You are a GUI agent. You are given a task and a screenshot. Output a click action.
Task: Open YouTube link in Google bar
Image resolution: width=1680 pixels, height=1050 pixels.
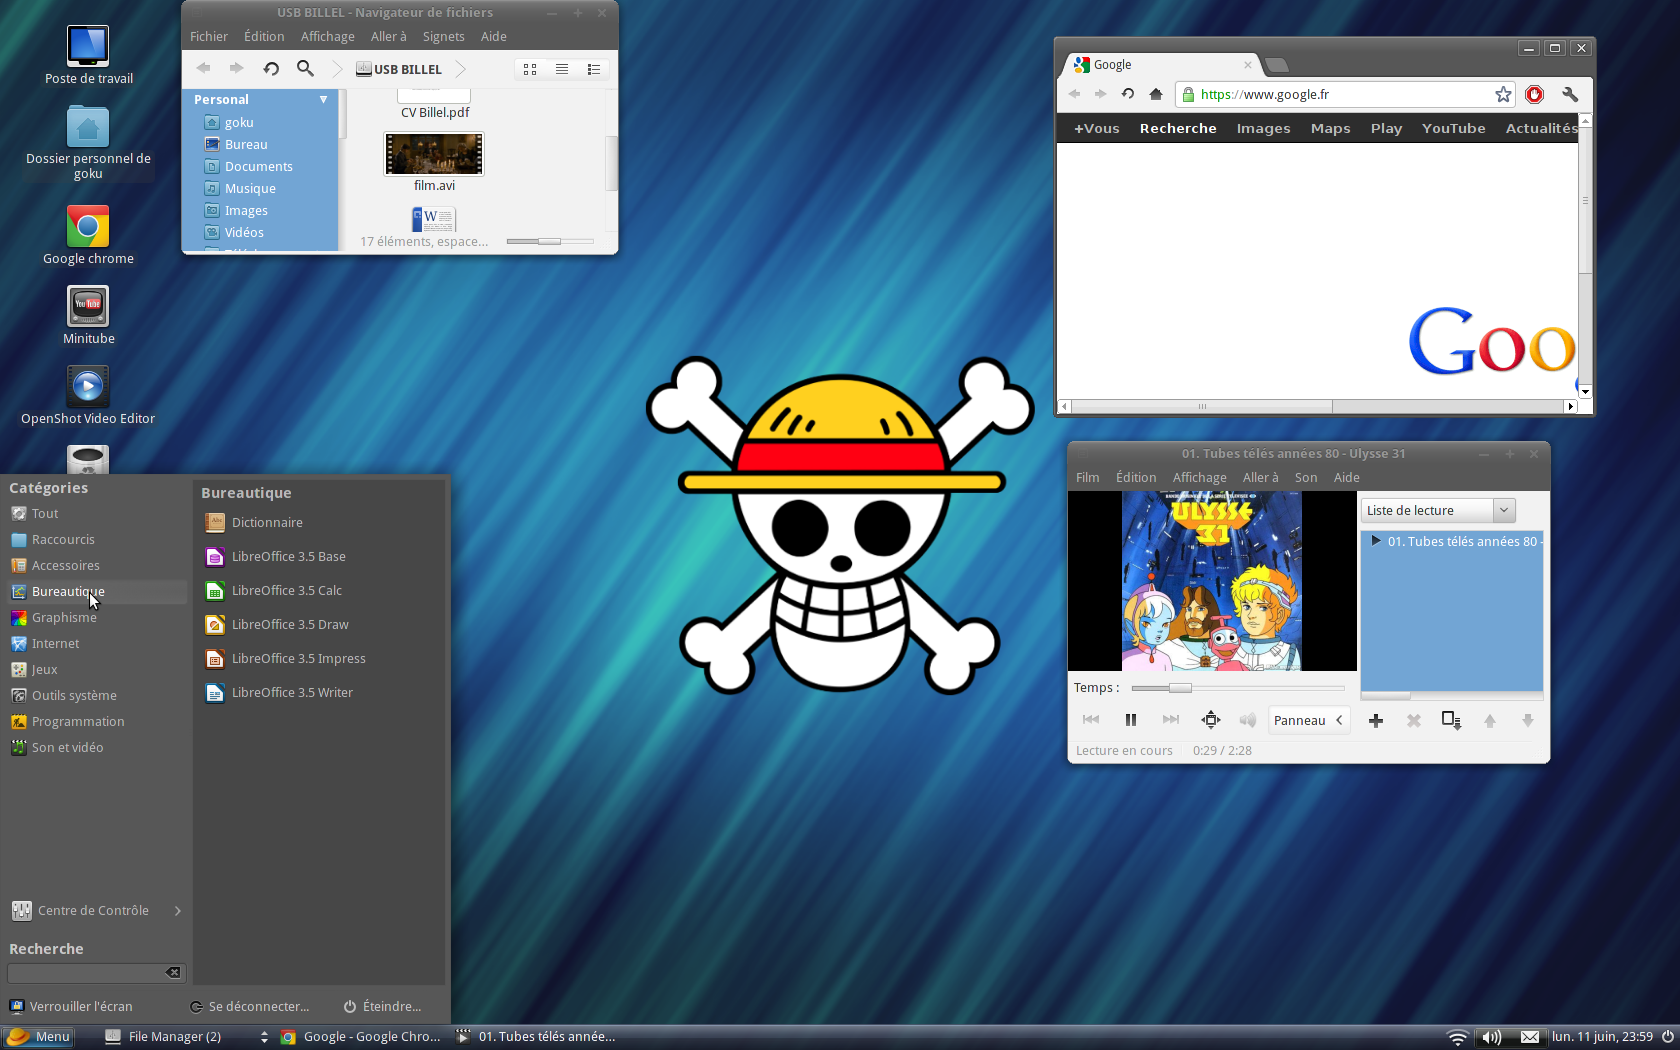pyautogui.click(x=1453, y=128)
